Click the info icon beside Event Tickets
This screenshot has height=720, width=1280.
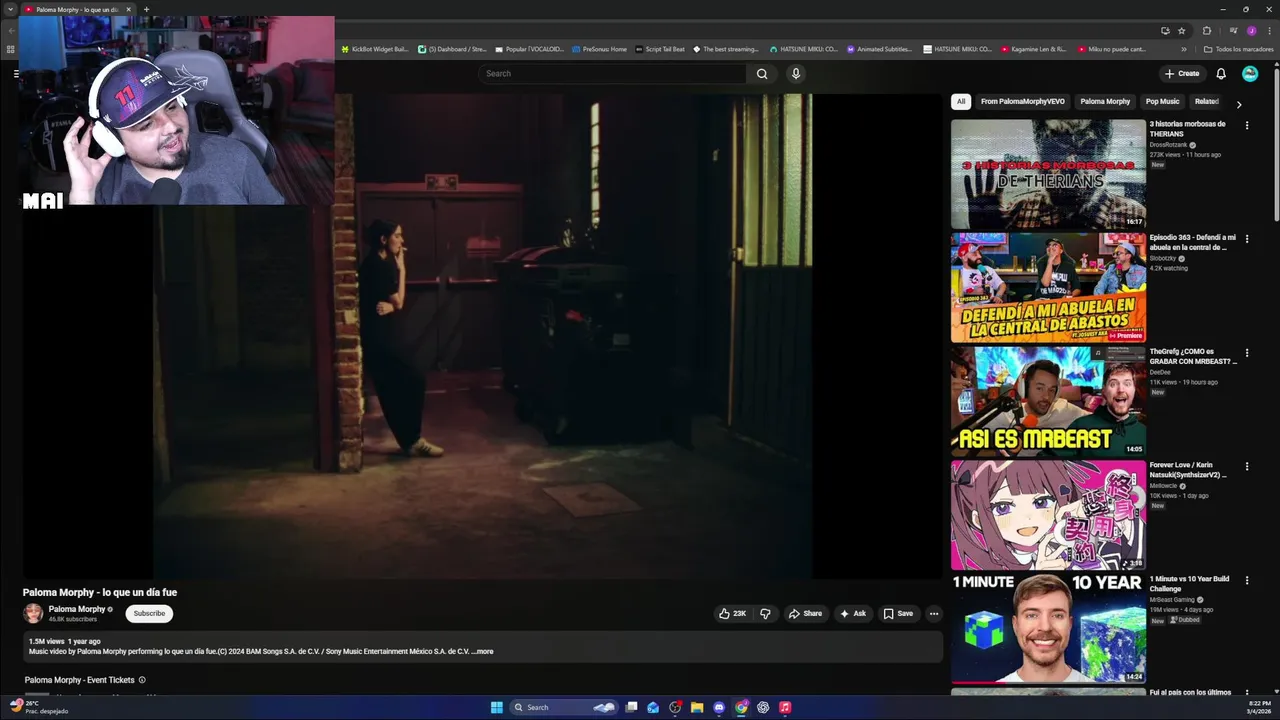(142, 680)
